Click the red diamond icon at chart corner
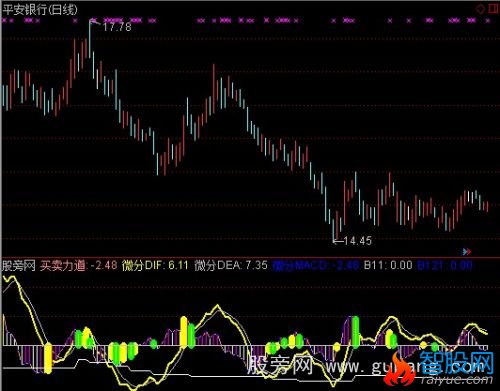 [480, 9]
